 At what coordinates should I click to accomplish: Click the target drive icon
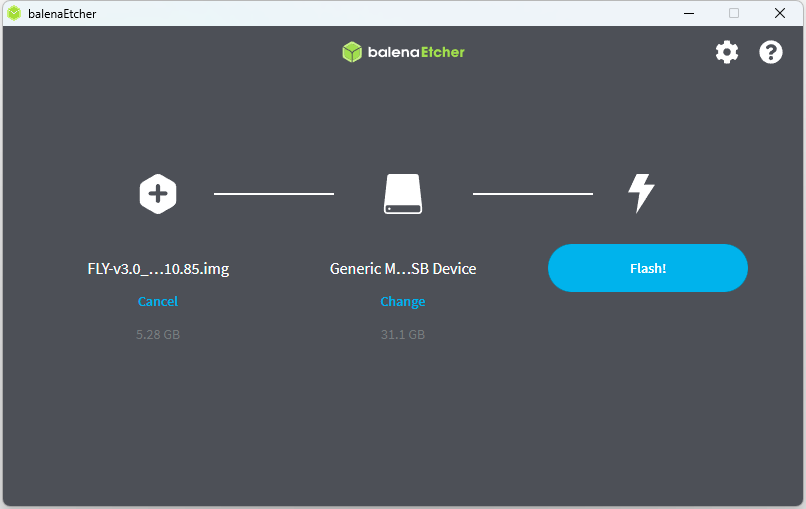403,193
